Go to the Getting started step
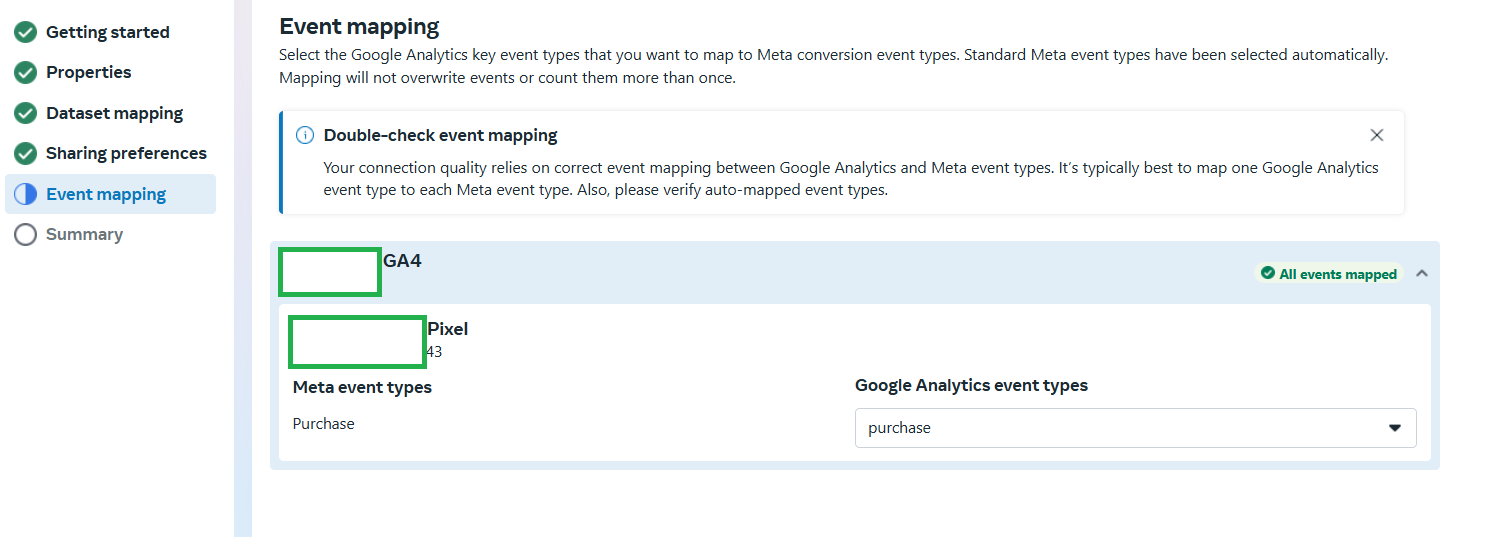The image size is (1489, 537). point(108,32)
